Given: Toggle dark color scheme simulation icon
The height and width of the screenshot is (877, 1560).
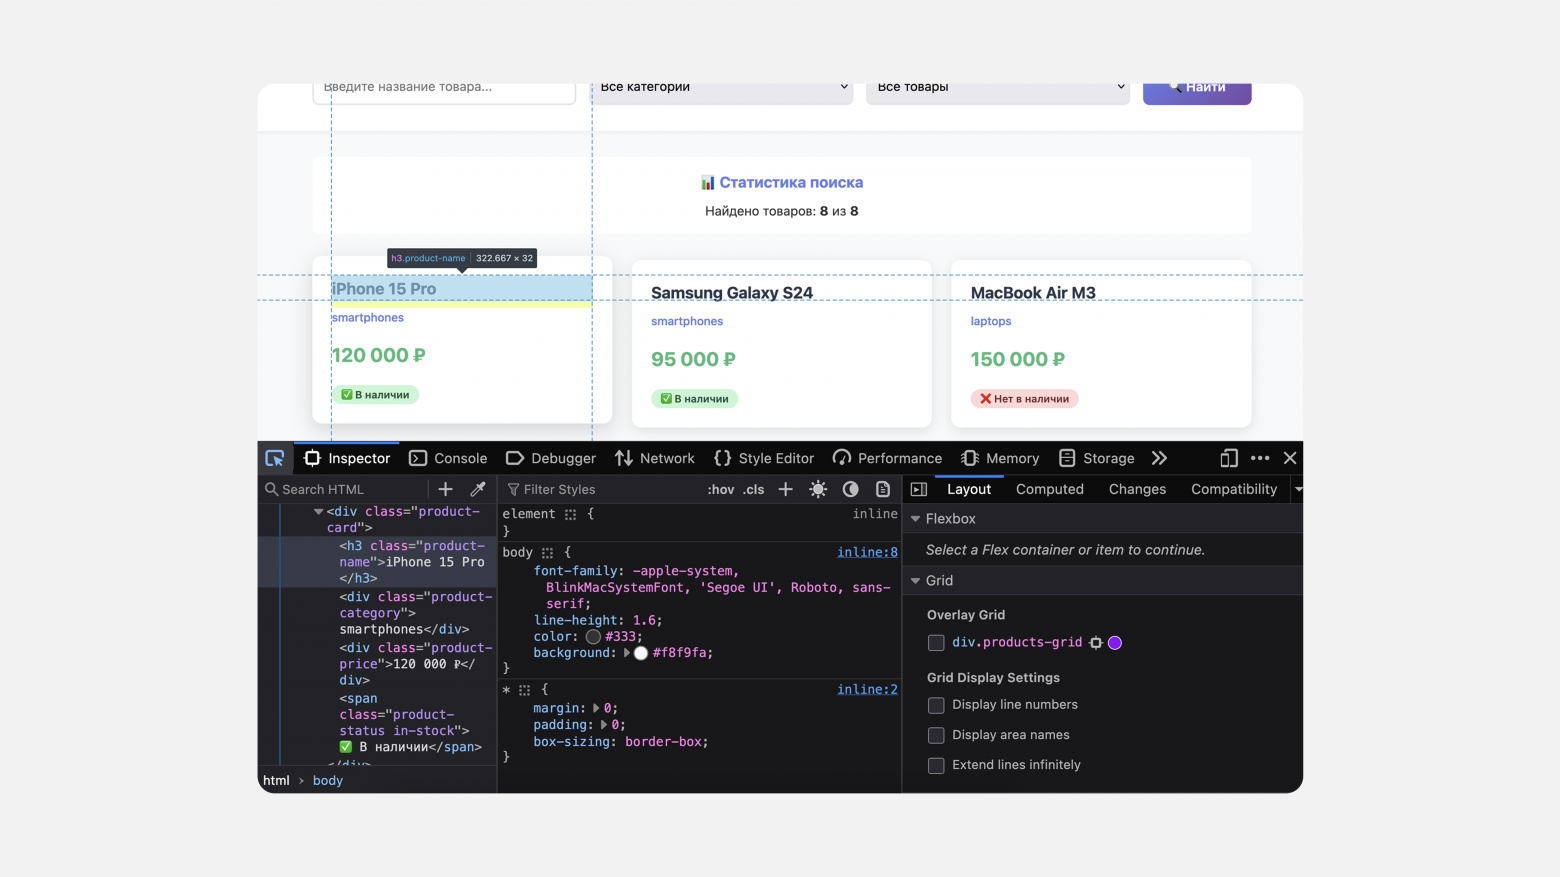Looking at the screenshot, I should pyautogui.click(x=850, y=489).
